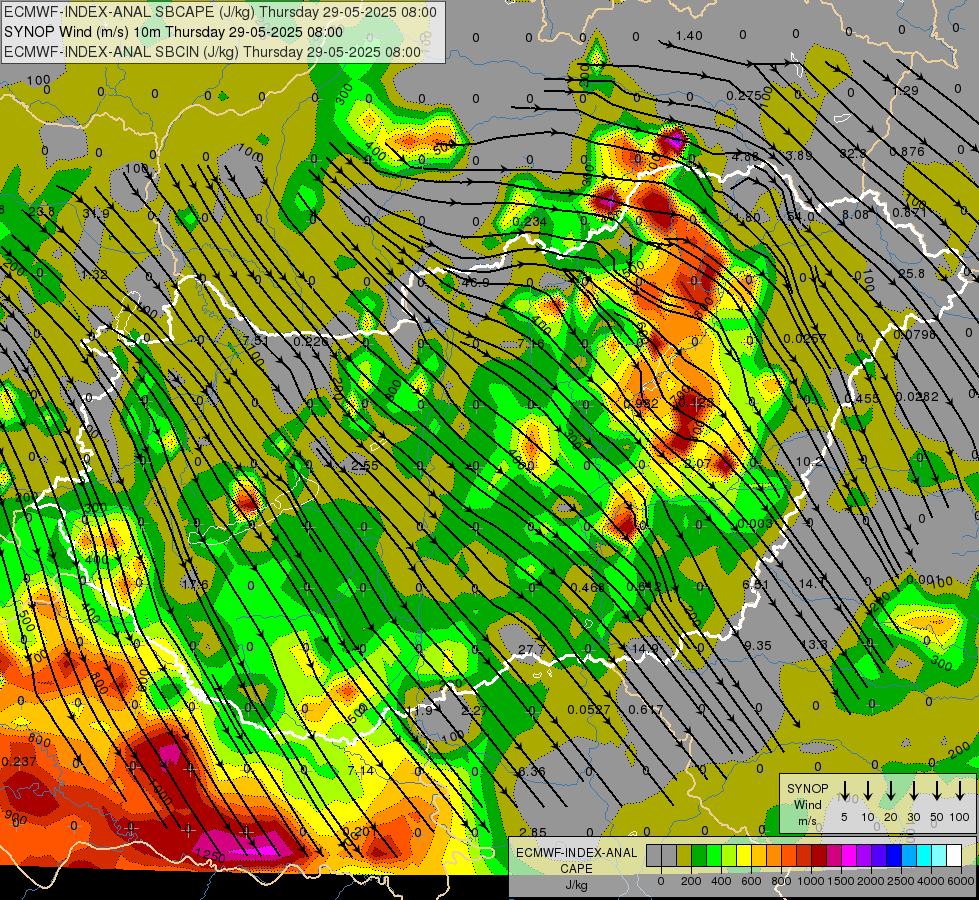The image size is (979, 900).
Task: Click the map value 7.51
Action: tap(256, 340)
